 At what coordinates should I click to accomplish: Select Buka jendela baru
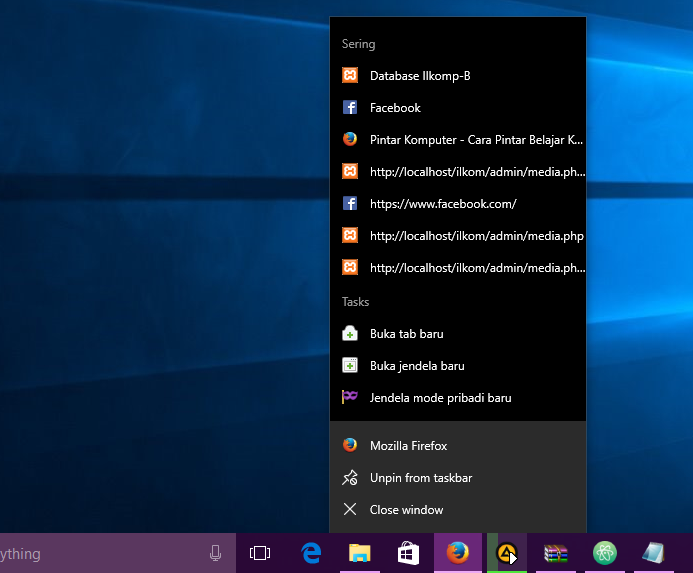(417, 366)
